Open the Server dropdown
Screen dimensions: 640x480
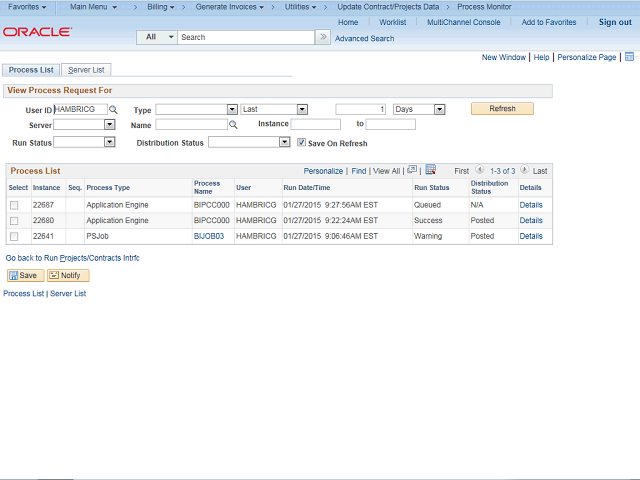click(x=109, y=124)
